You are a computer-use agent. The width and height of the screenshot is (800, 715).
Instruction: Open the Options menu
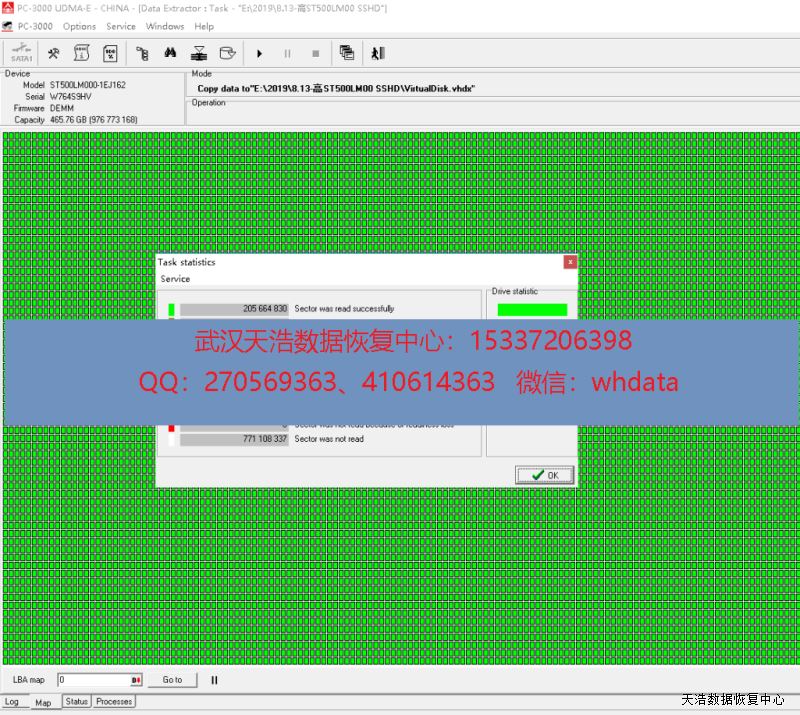79,26
